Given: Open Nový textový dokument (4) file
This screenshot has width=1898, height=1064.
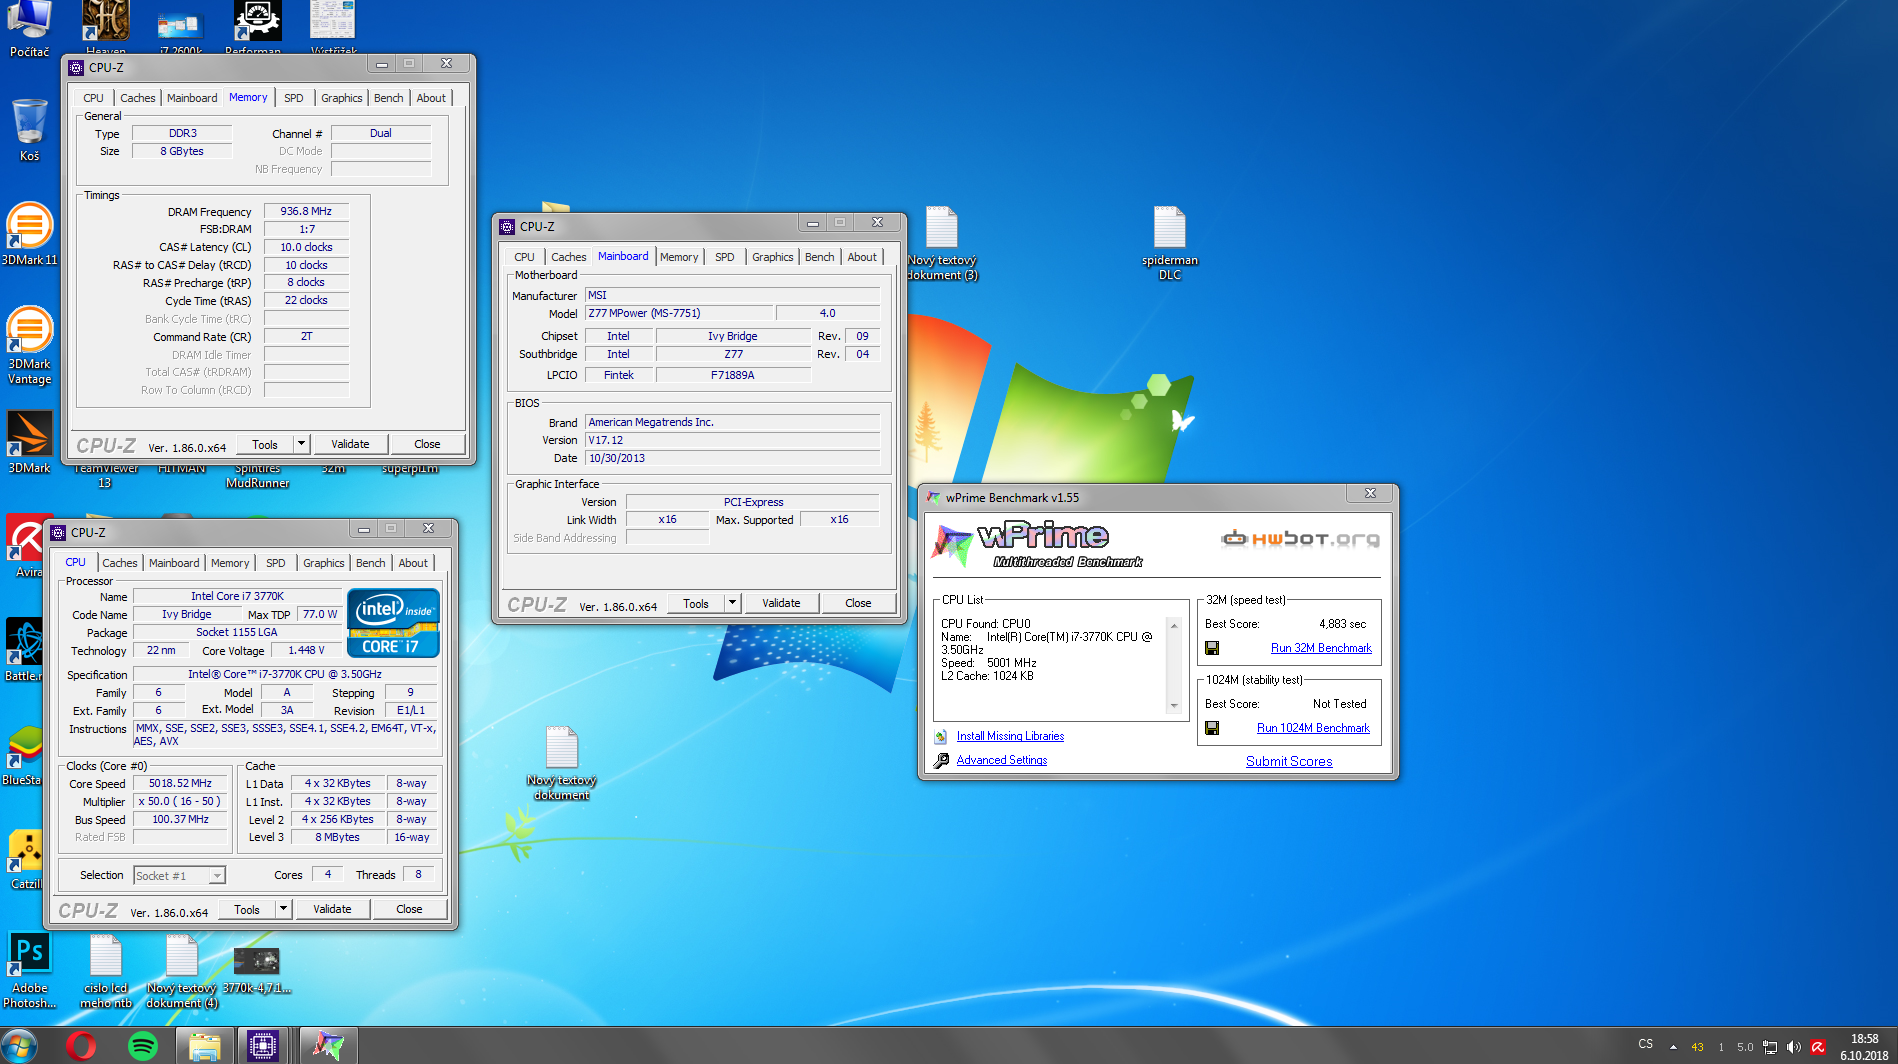Looking at the screenshot, I should coord(181,970).
